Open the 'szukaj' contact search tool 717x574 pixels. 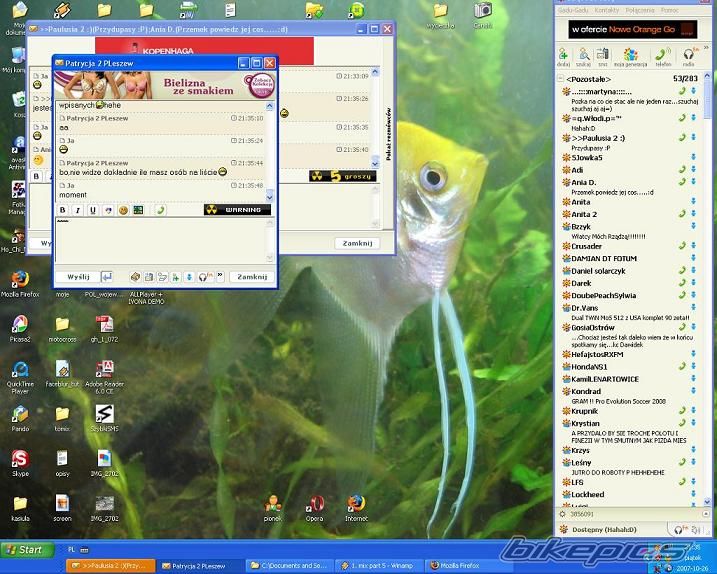point(582,56)
